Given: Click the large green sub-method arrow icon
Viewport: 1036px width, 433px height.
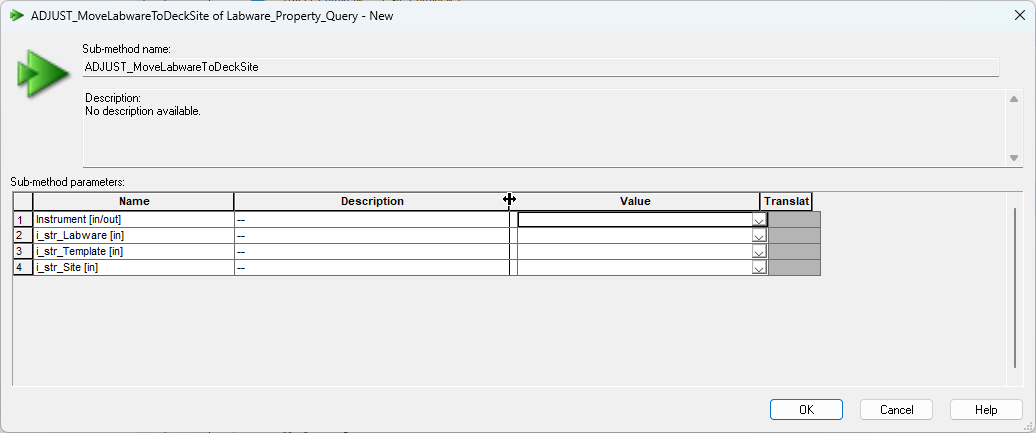Looking at the screenshot, I should pyautogui.click(x=42, y=73).
